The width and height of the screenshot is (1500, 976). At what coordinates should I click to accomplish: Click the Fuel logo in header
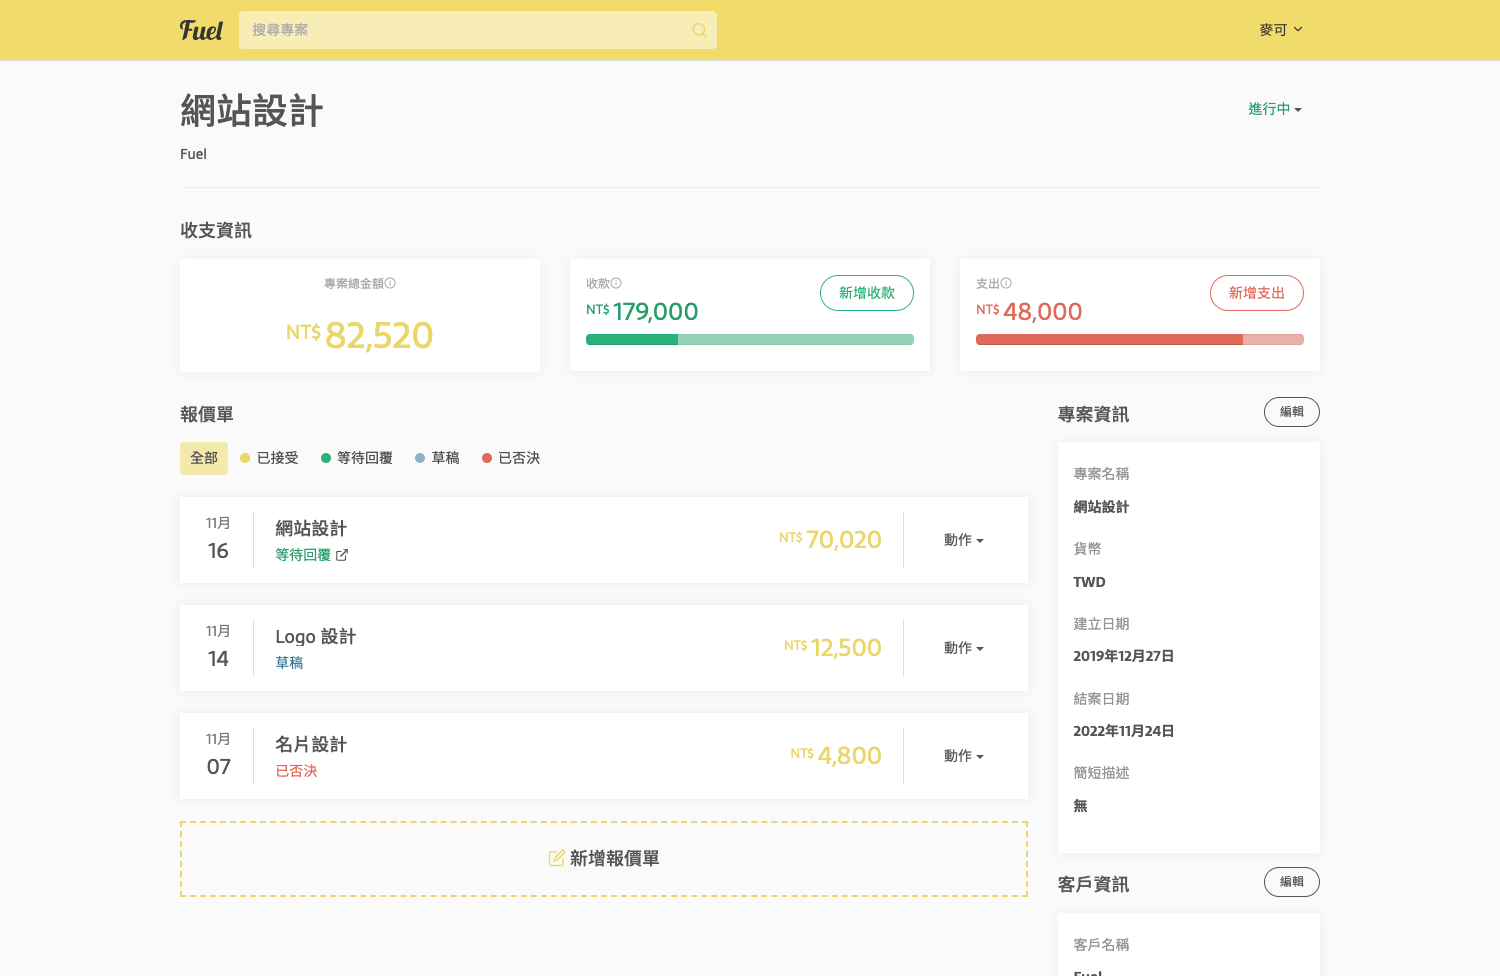click(201, 30)
